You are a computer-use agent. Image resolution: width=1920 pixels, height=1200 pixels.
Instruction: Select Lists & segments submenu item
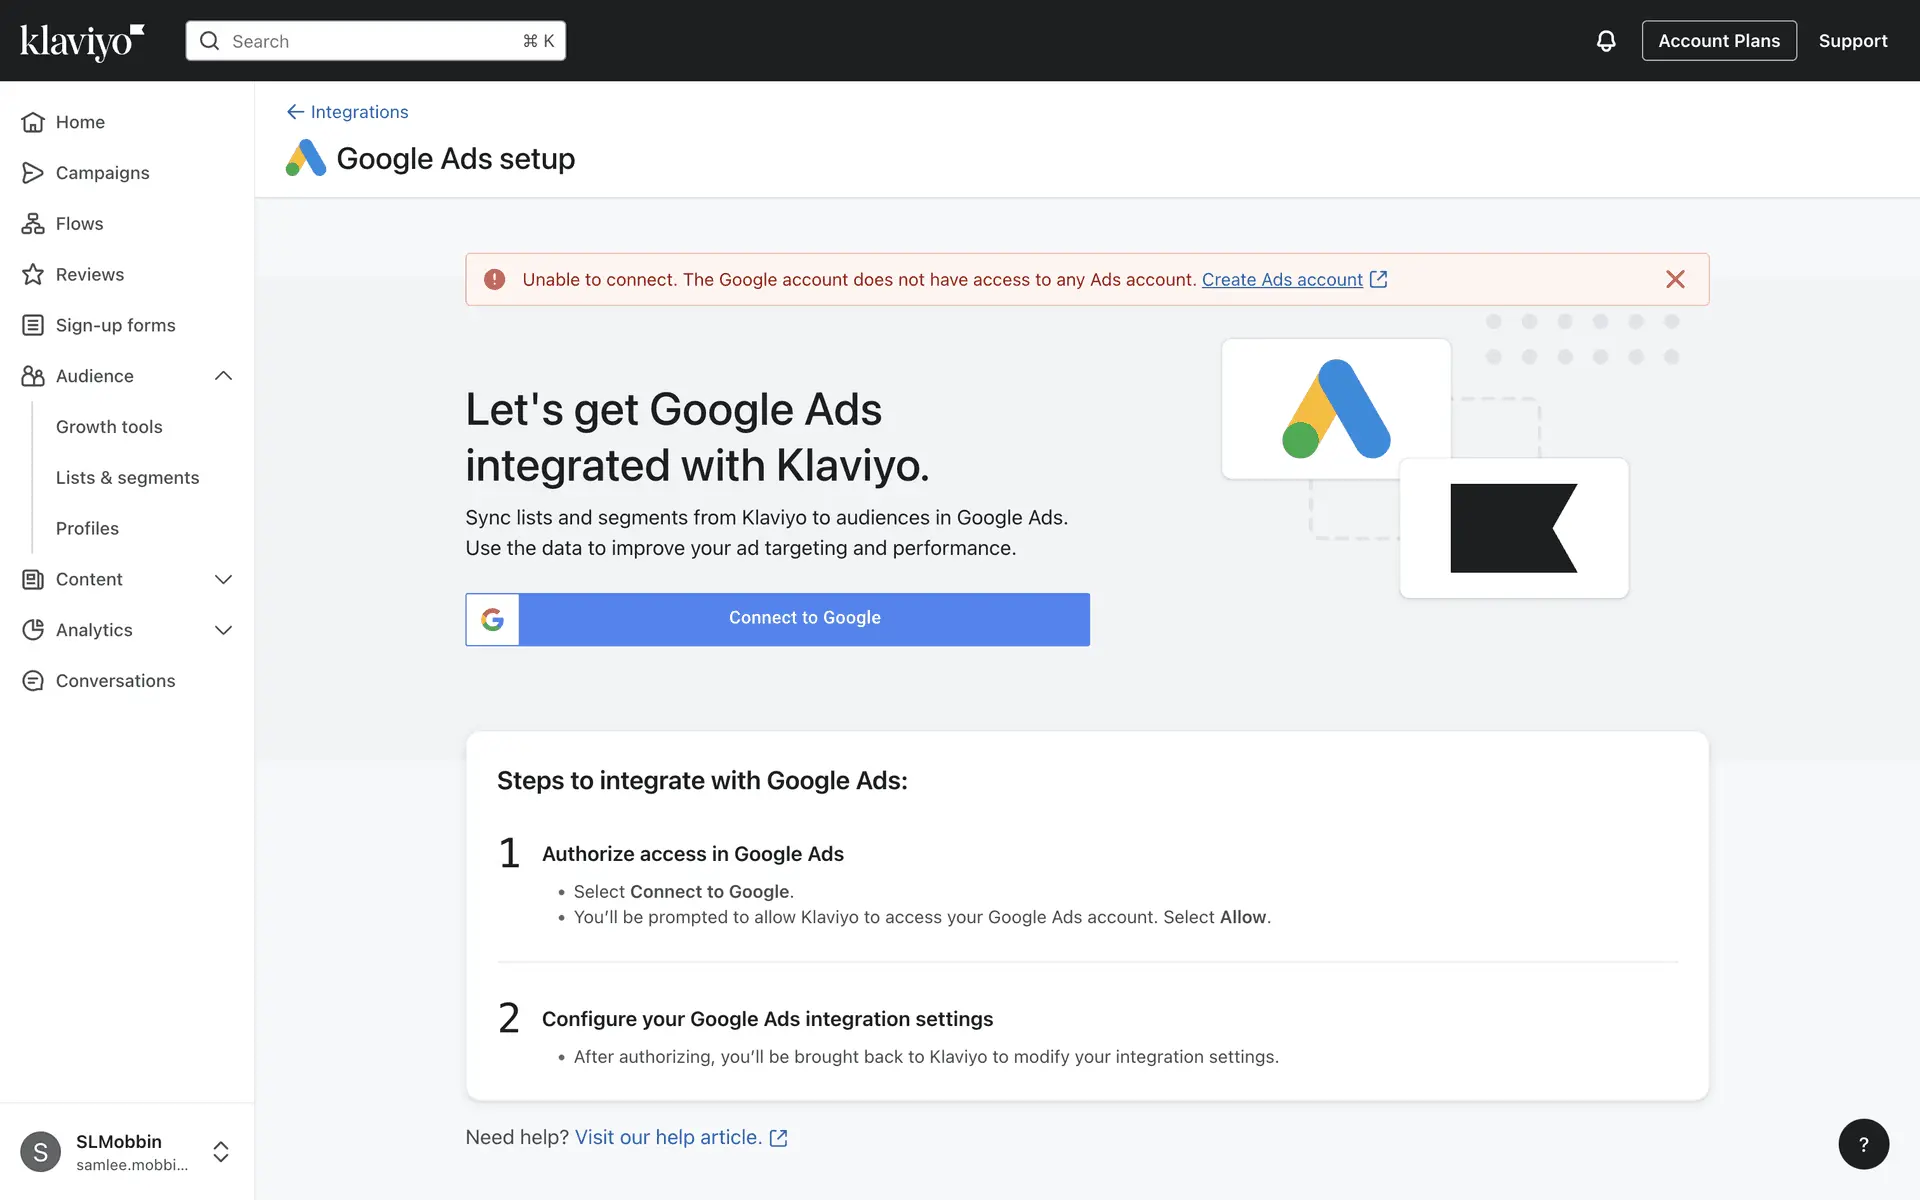click(x=127, y=478)
